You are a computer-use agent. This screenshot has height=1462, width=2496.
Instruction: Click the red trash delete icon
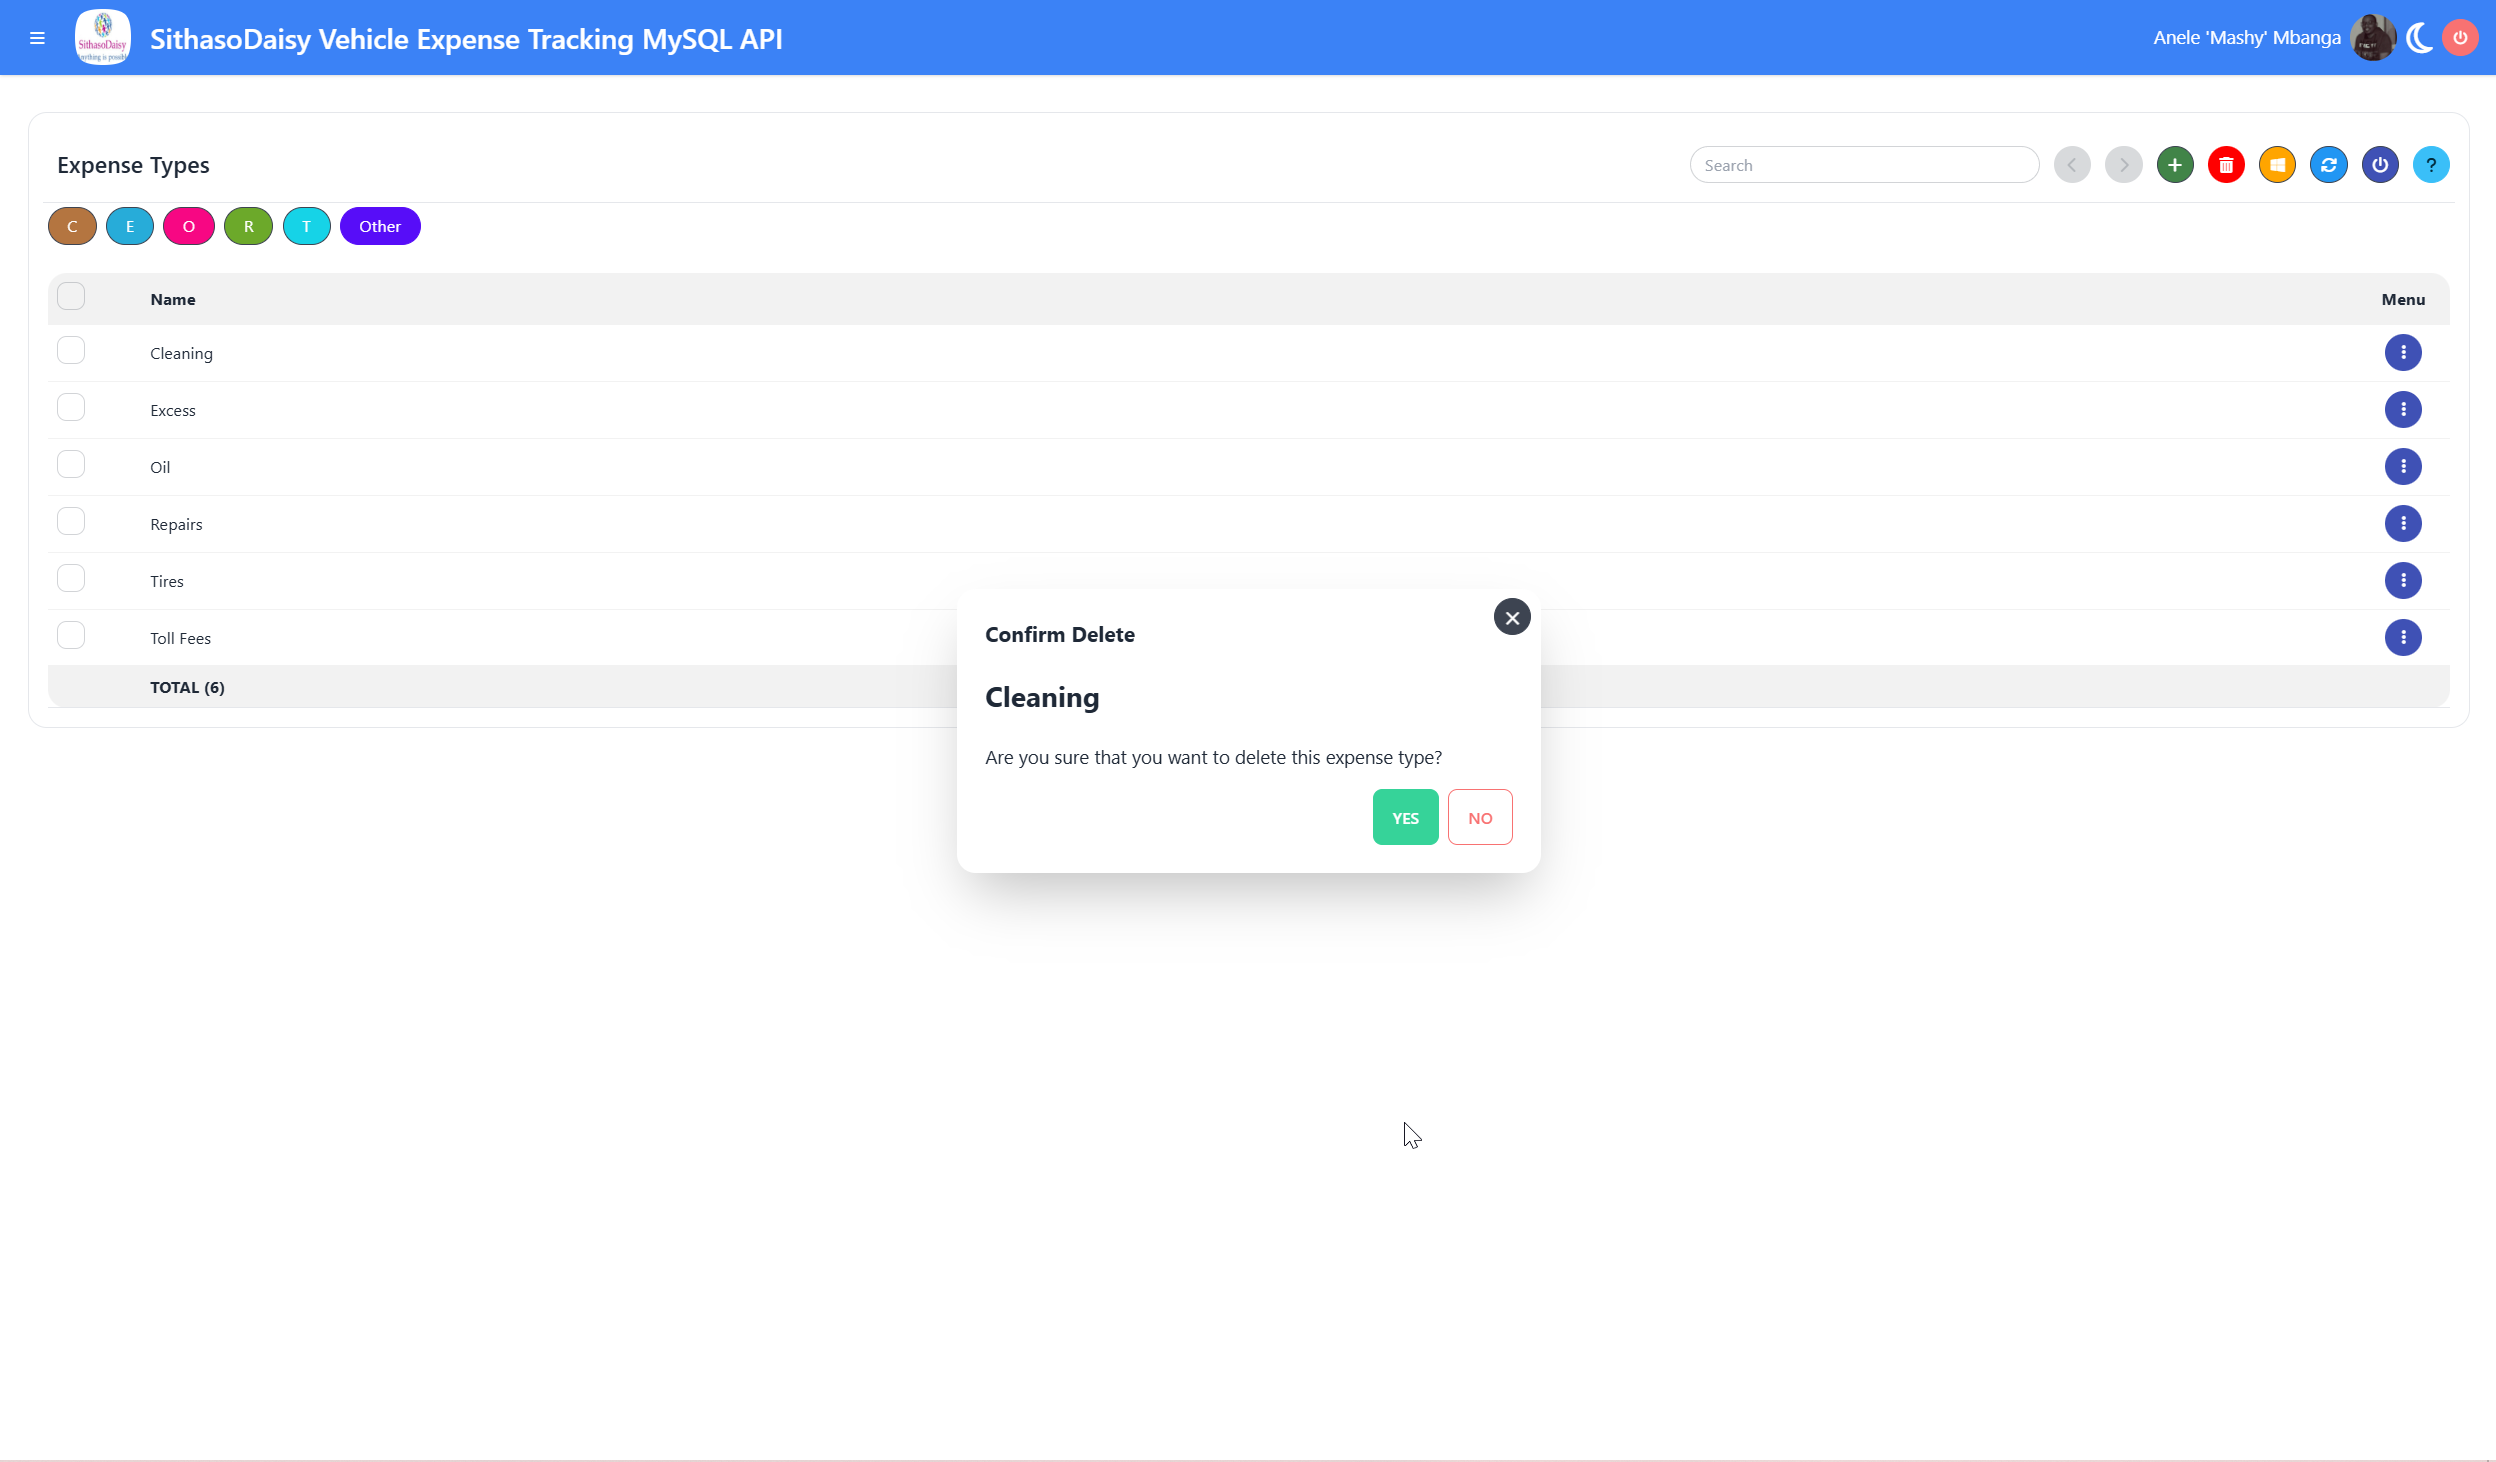[x=2226, y=165]
